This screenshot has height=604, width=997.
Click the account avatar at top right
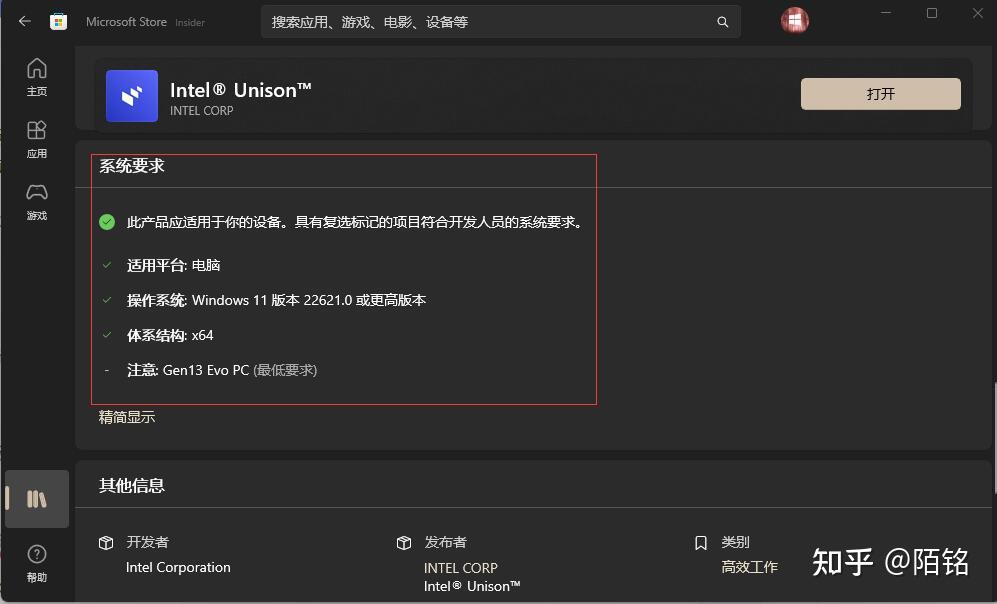coord(794,20)
